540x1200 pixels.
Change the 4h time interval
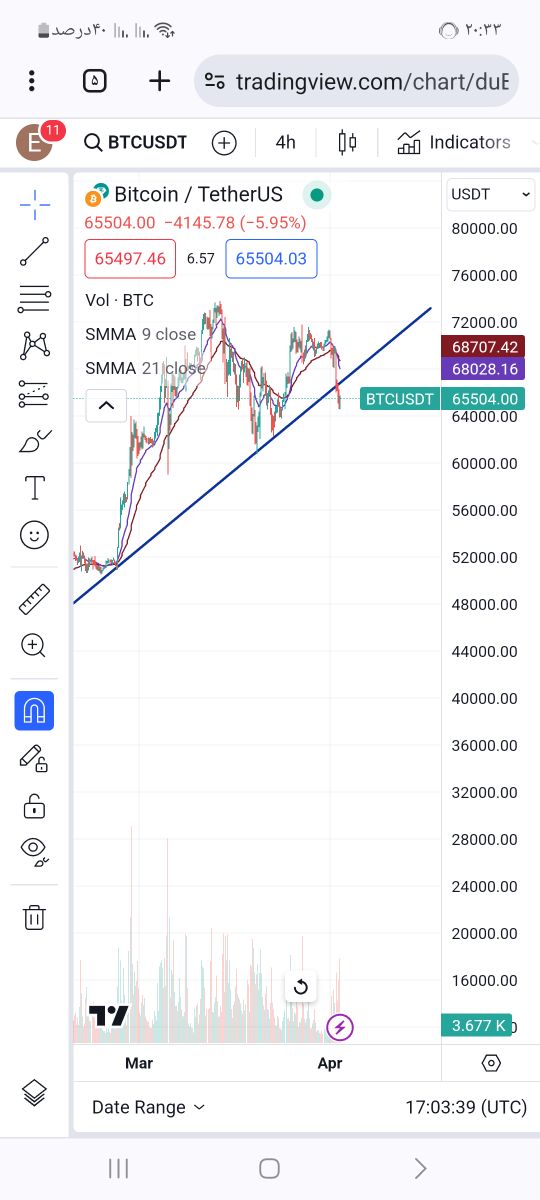(x=286, y=142)
